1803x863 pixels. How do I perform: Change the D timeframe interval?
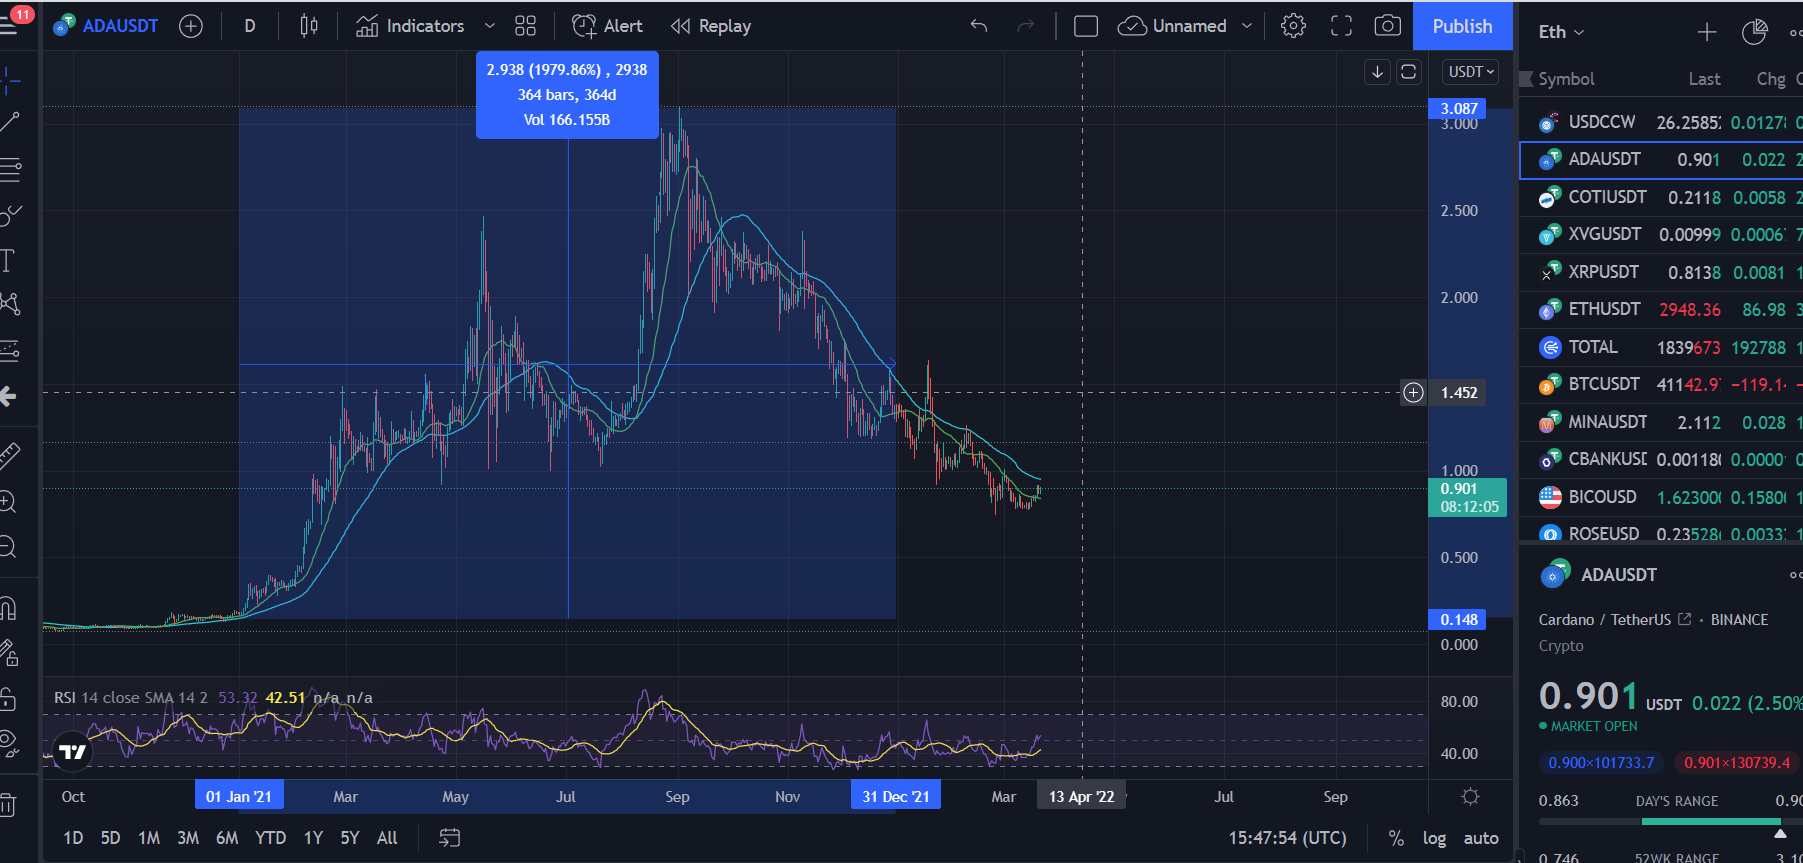250,26
